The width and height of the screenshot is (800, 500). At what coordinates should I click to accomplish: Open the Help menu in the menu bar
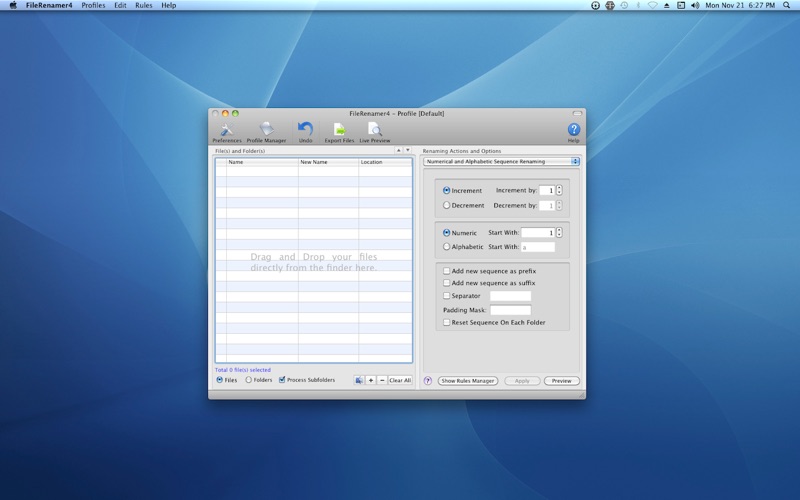[168, 5]
